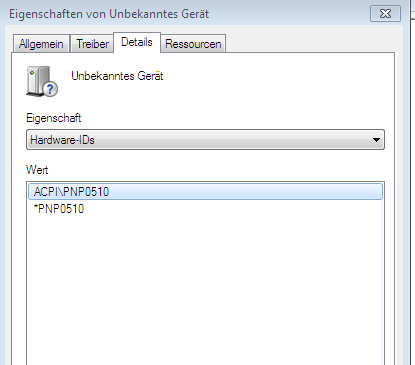Select the Details tab

[x=137, y=42]
